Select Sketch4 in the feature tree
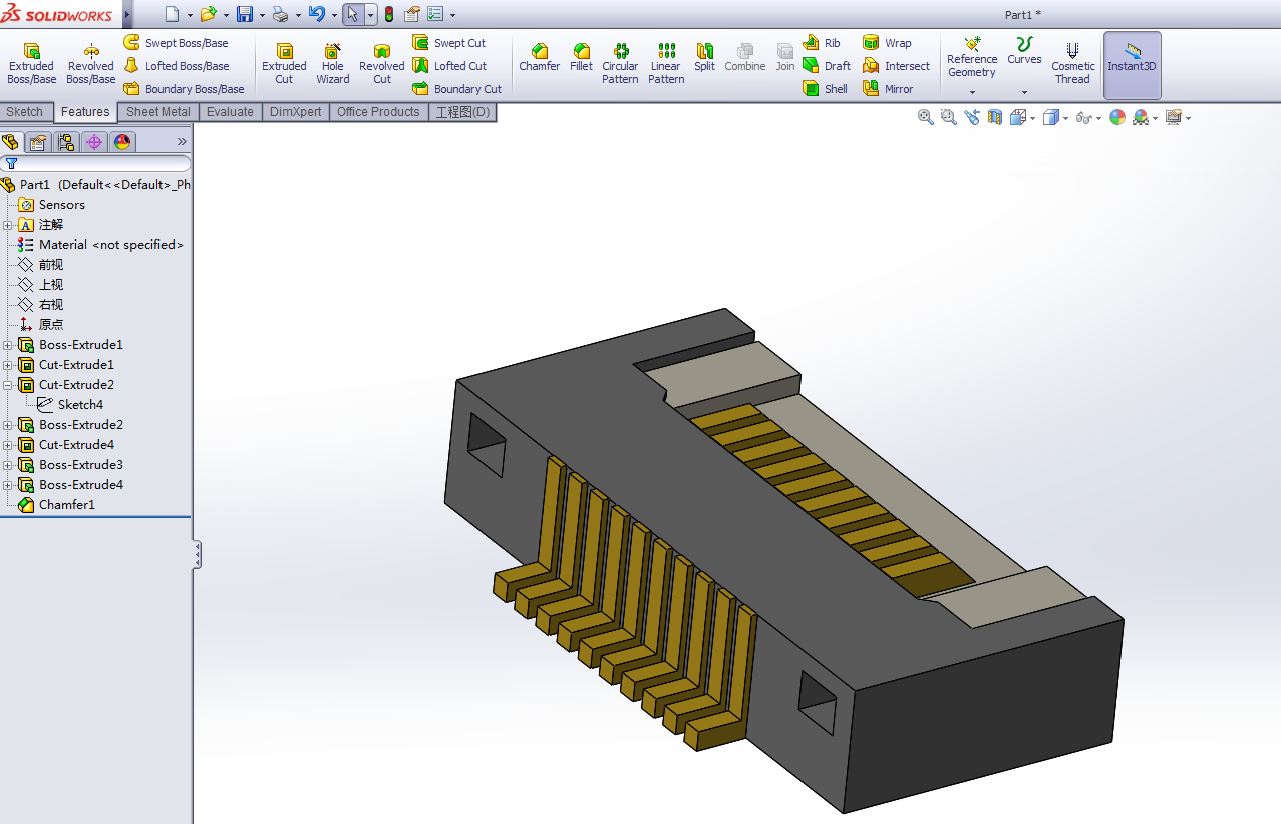The height and width of the screenshot is (824, 1281). click(x=80, y=405)
